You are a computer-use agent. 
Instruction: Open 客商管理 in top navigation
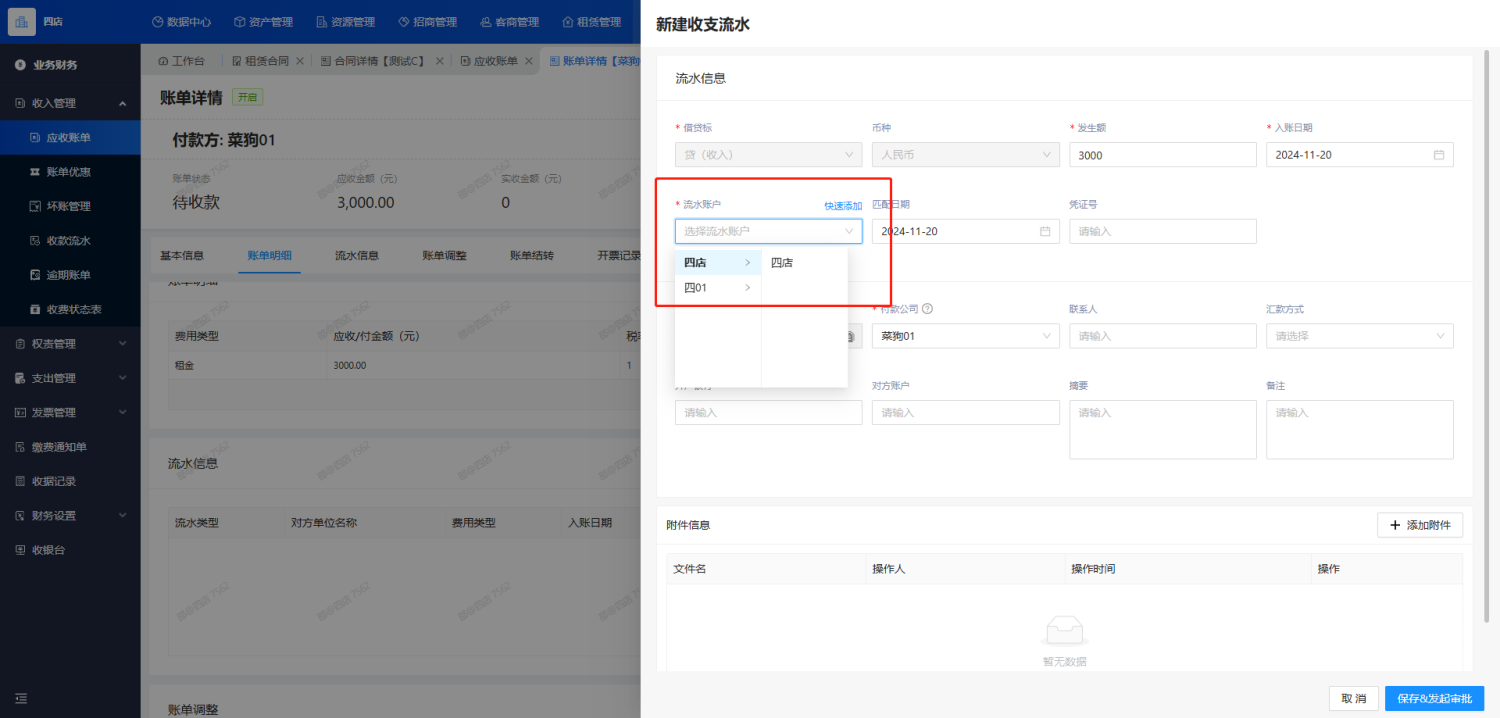(x=509, y=22)
